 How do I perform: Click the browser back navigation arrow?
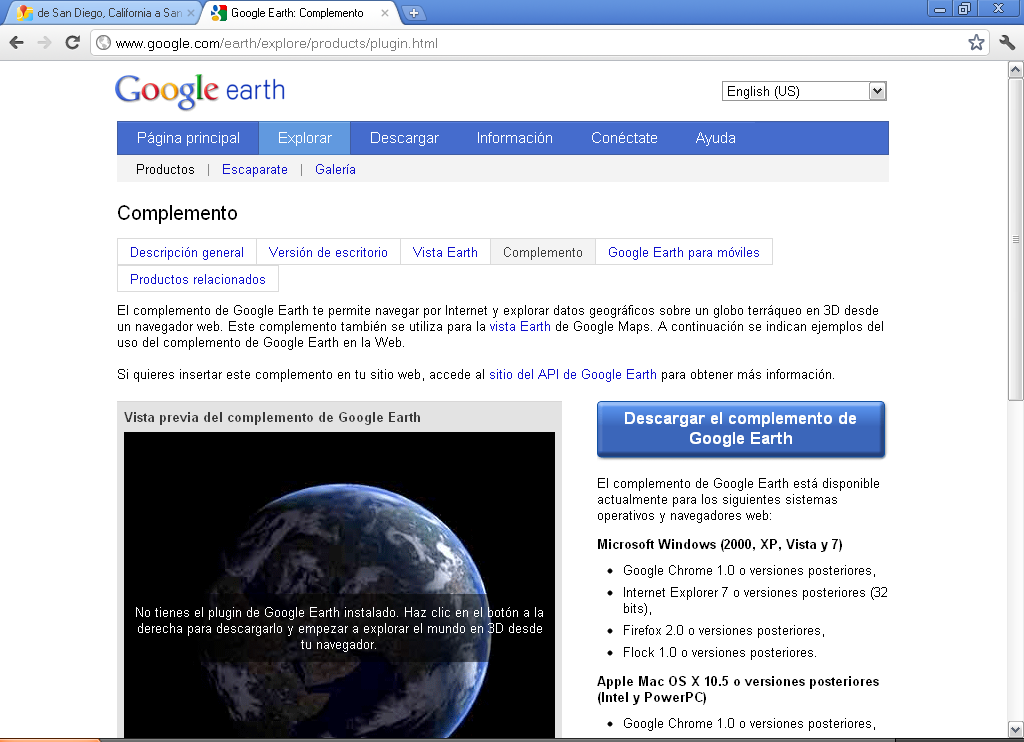[x=16, y=43]
